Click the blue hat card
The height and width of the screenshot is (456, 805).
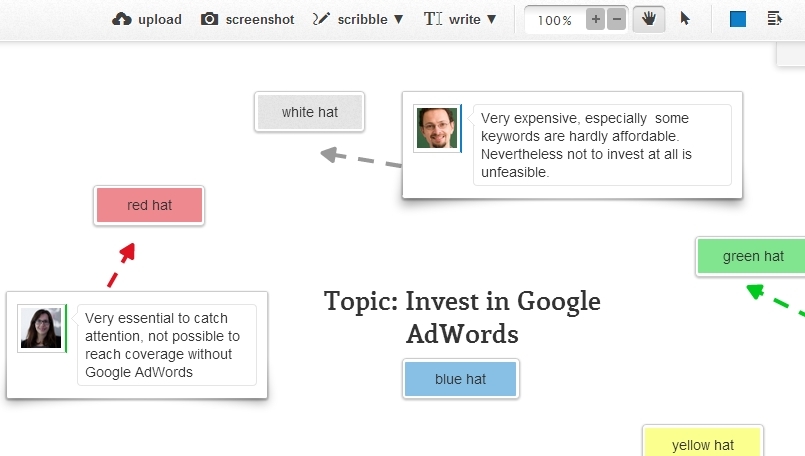[x=461, y=379]
